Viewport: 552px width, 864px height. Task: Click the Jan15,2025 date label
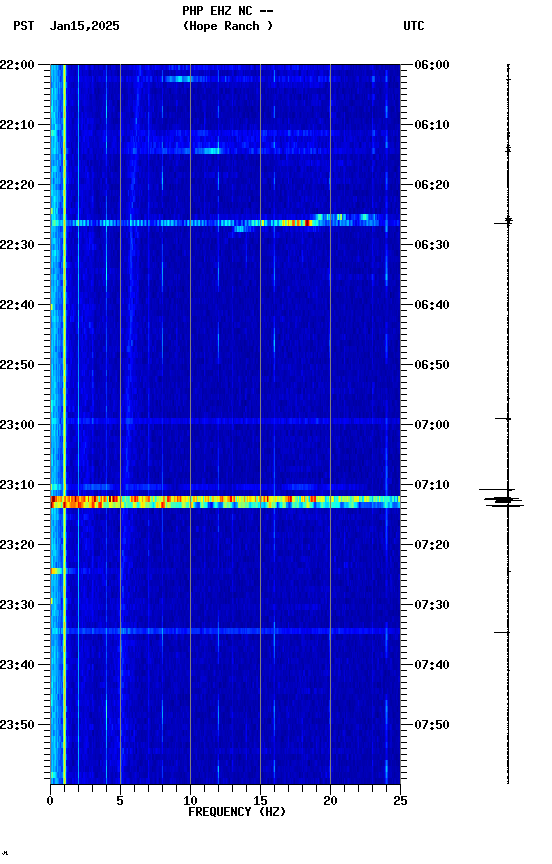tap(84, 26)
